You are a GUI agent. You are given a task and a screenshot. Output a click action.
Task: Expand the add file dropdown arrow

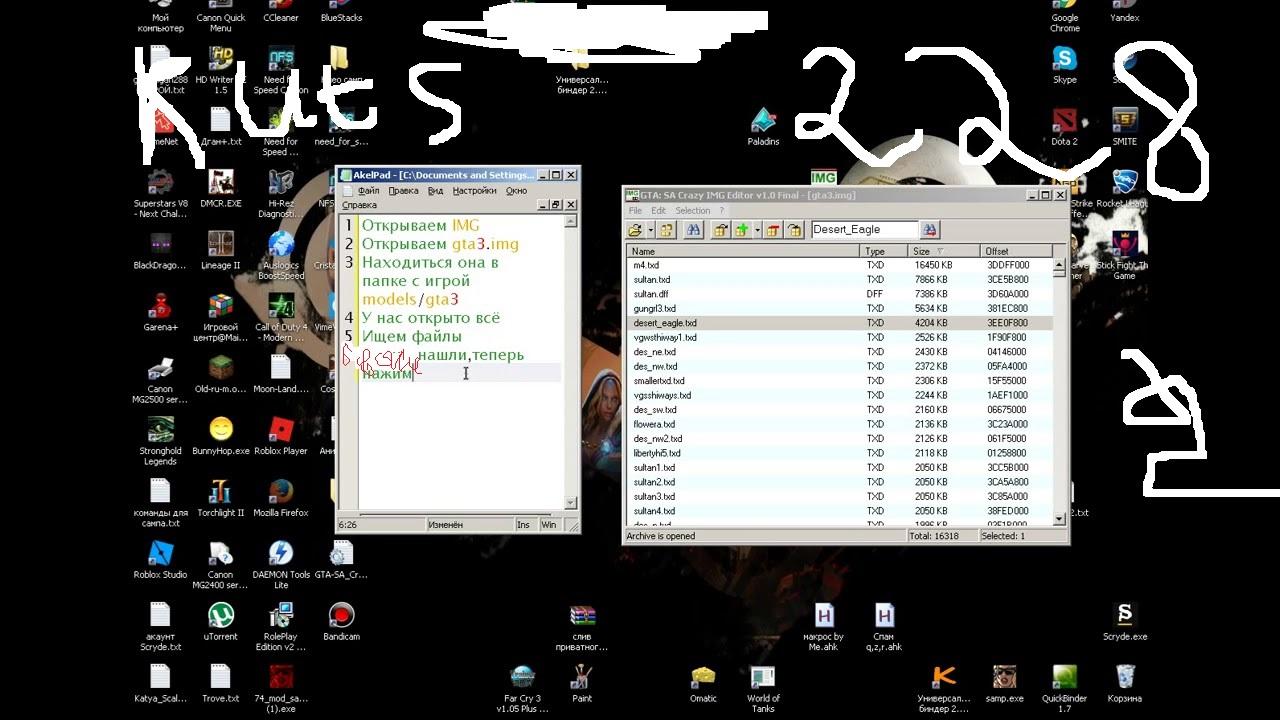[x=757, y=230]
